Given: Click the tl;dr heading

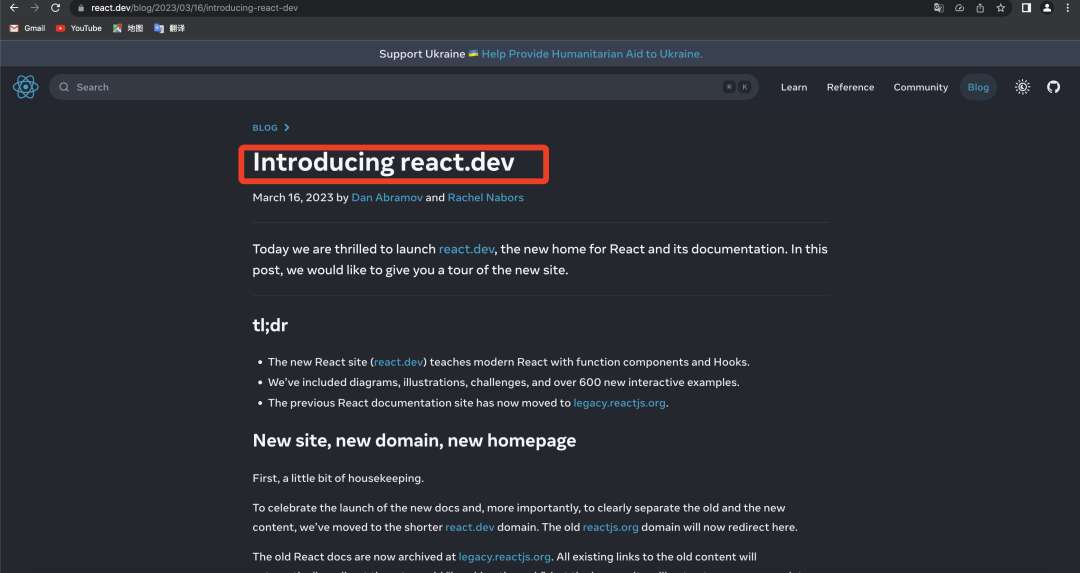Looking at the screenshot, I should pyautogui.click(x=270, y=325).
